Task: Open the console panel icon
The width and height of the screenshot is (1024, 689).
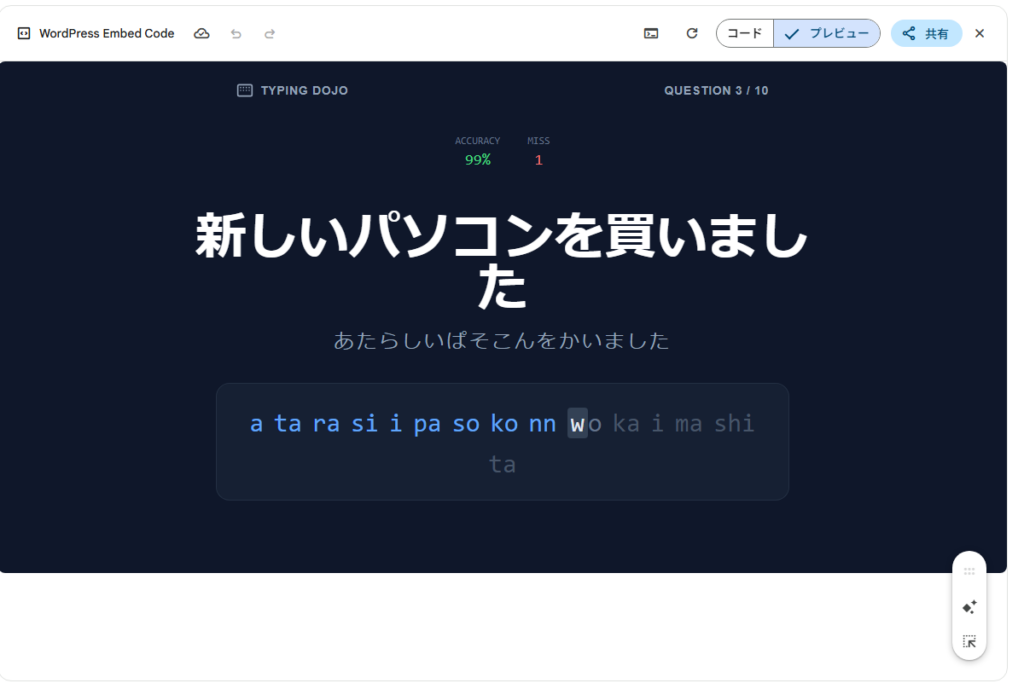Action: (x=651, y=34)
